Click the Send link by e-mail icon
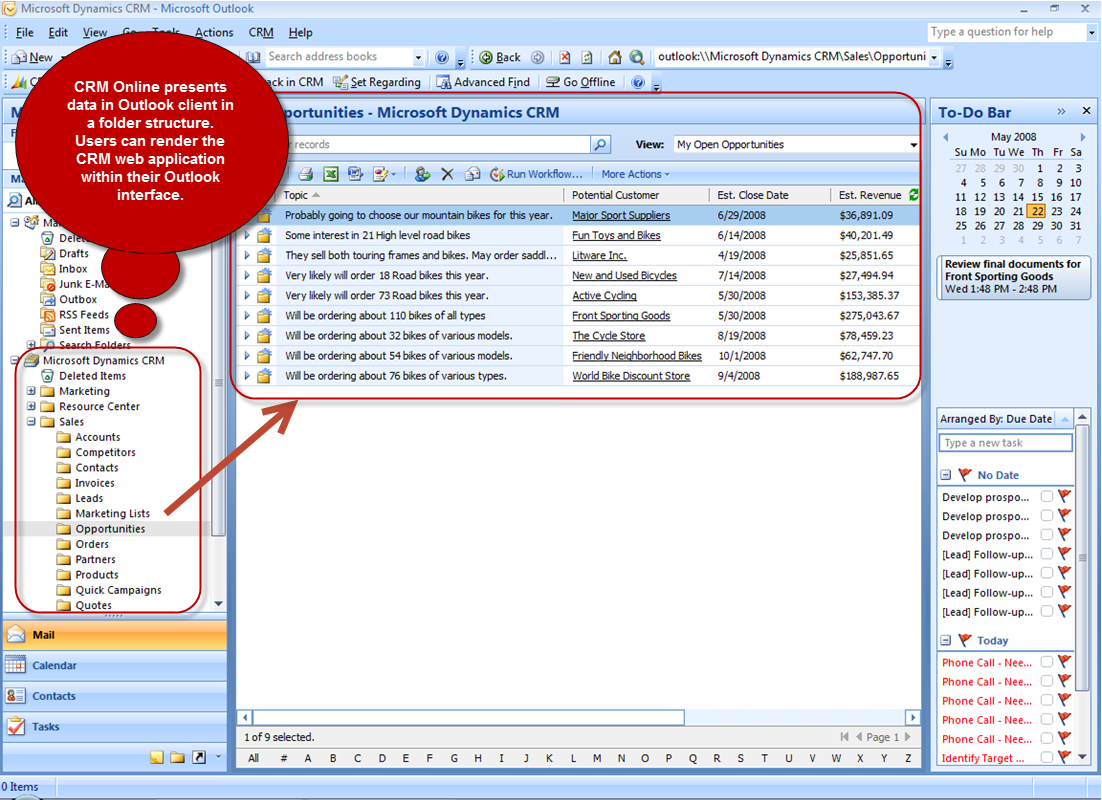The width and height of the screenshot is (1102, 800). [x=473, y=174]
